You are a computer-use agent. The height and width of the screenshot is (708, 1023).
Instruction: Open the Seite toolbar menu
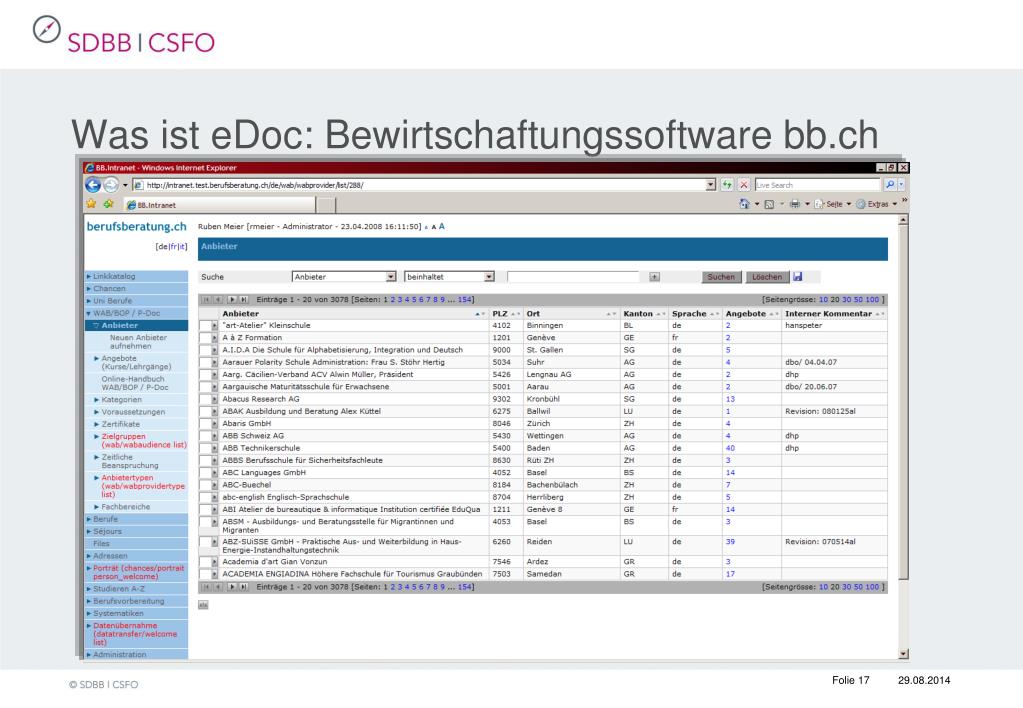(x=833, y=204)
